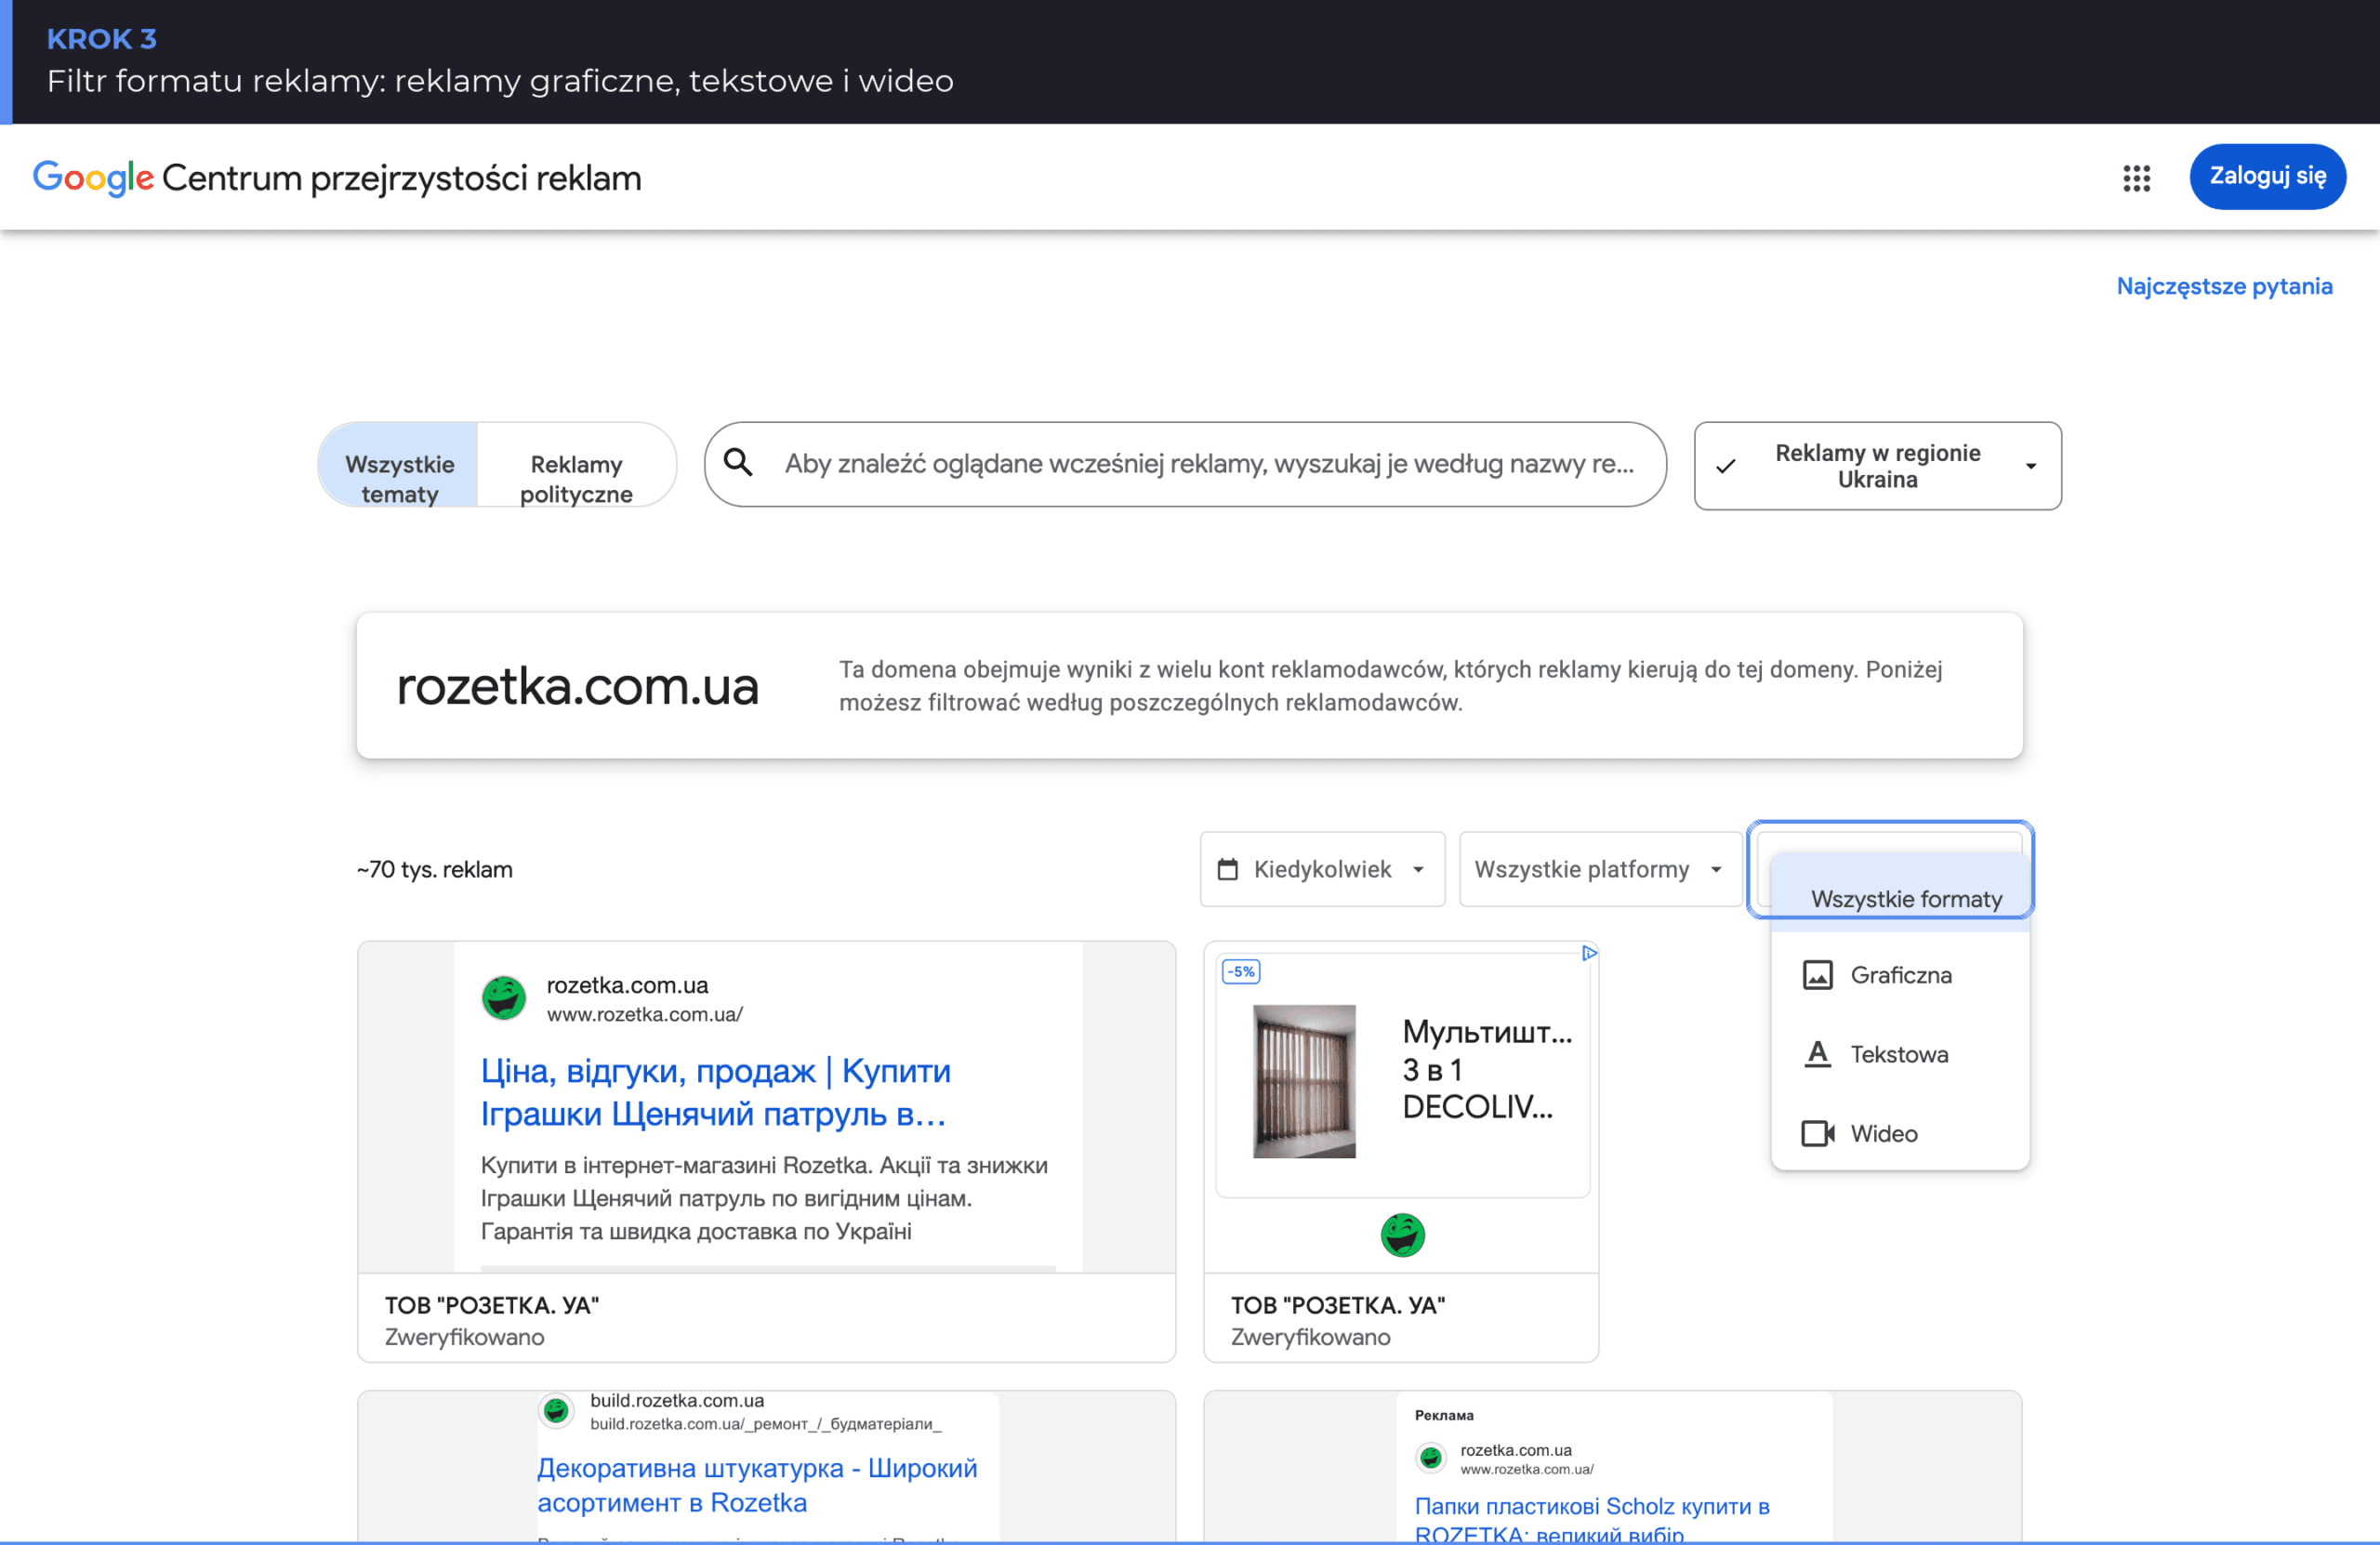
Task: Click the advertiser search input field
Action: point(1185,464)
